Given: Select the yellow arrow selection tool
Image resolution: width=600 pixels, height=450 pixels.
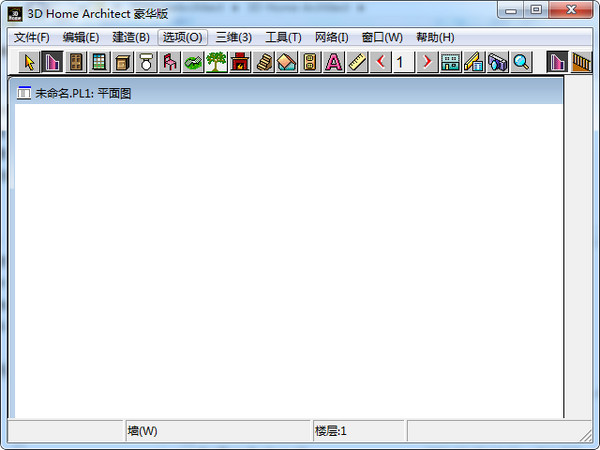Looking at the screenshot, I should 29,62.
